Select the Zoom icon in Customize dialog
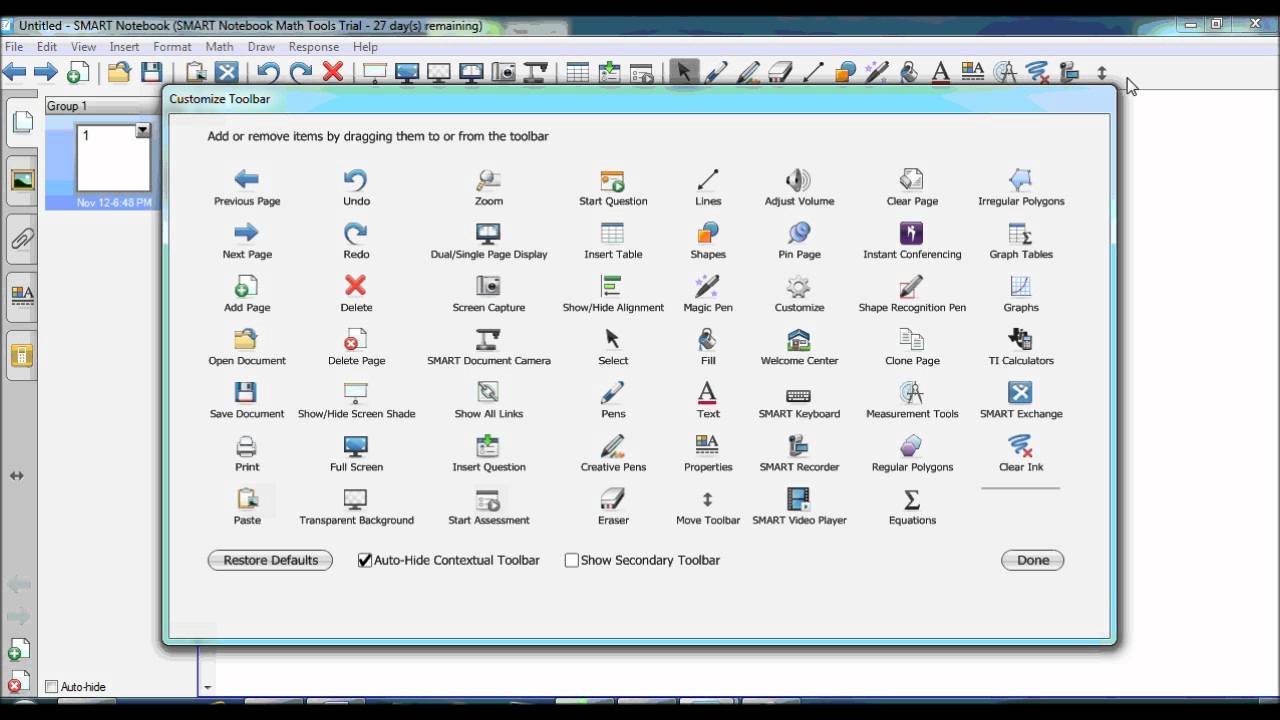Viewport: 1280px width, 720px height. 488,180
